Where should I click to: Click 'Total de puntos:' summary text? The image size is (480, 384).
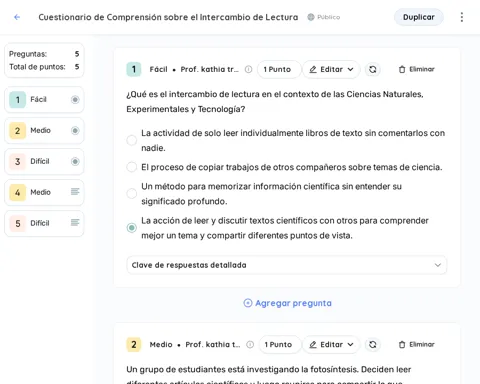point(37,67)
